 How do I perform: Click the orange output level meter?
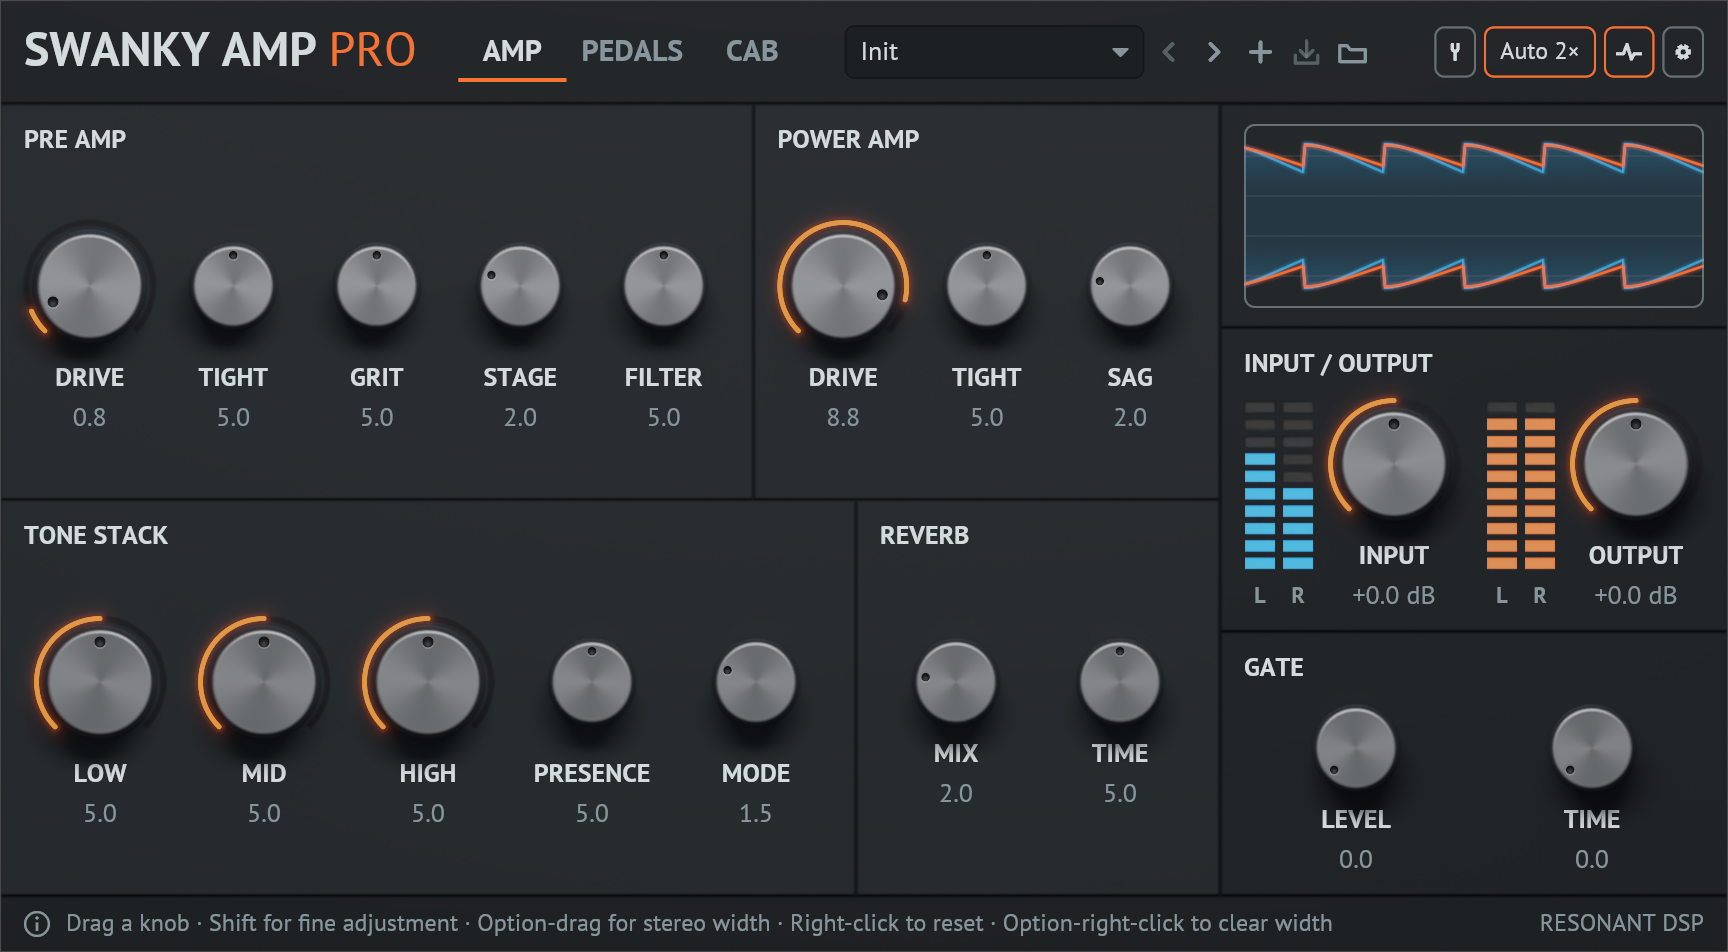1521,486
